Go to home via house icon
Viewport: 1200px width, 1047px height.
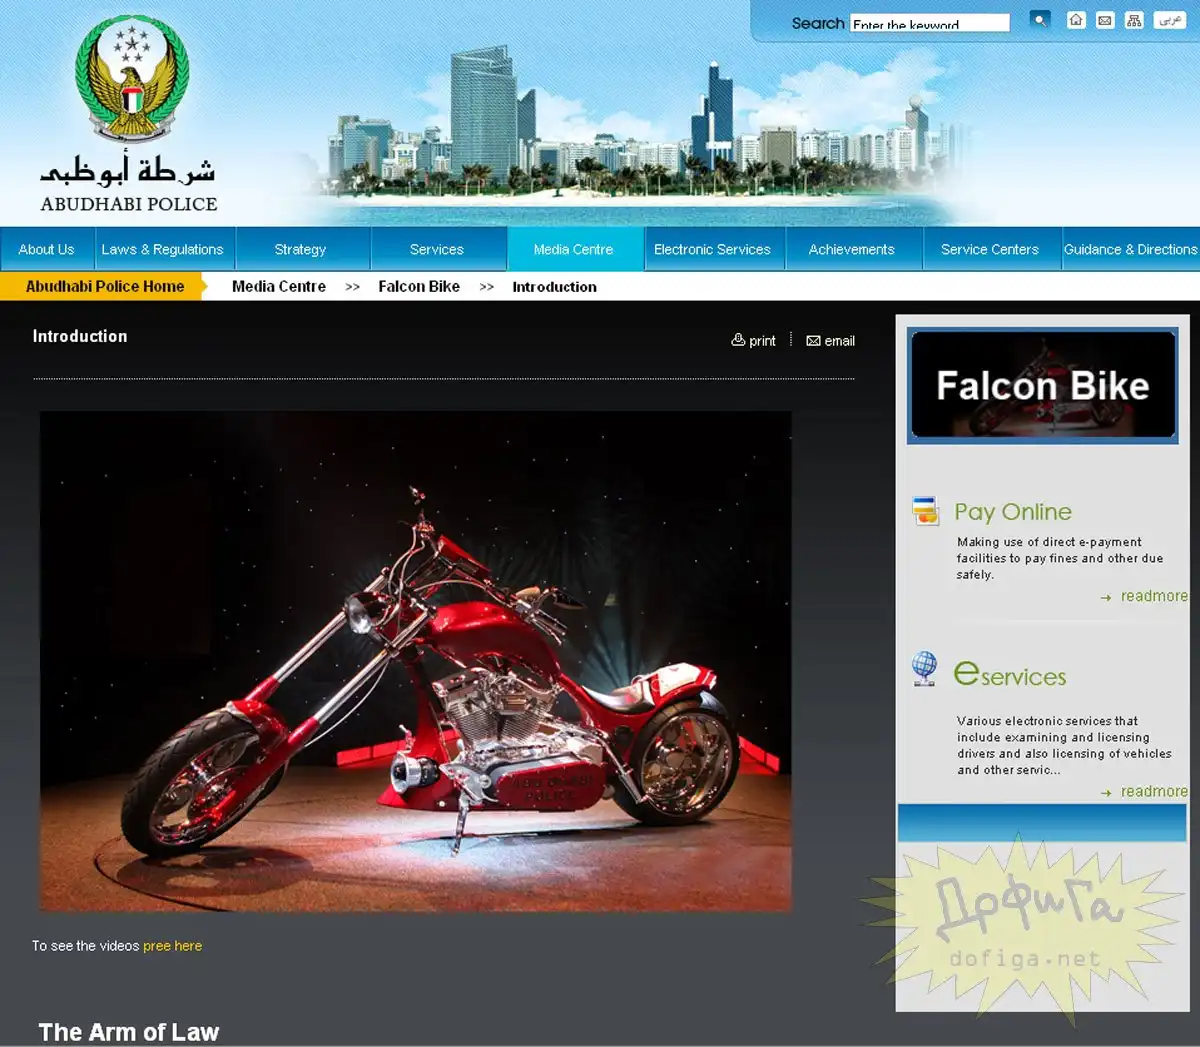(1076, 20)
